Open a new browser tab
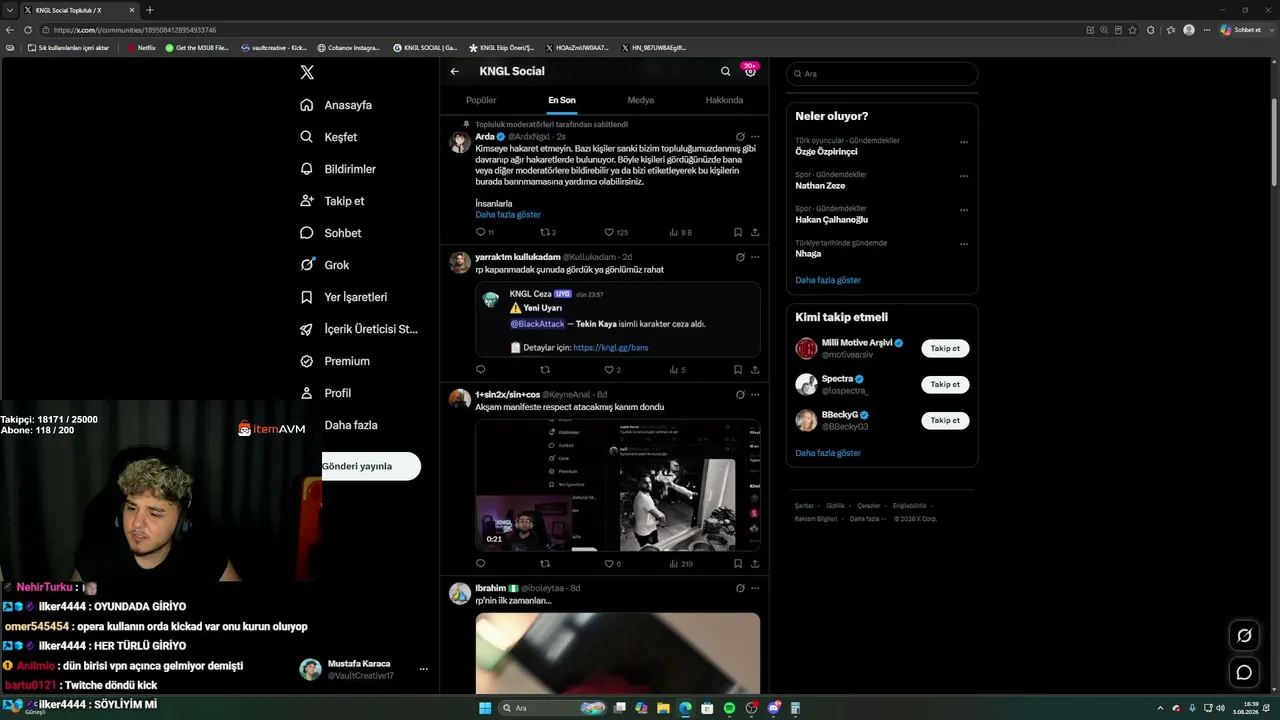 point(150,10)
